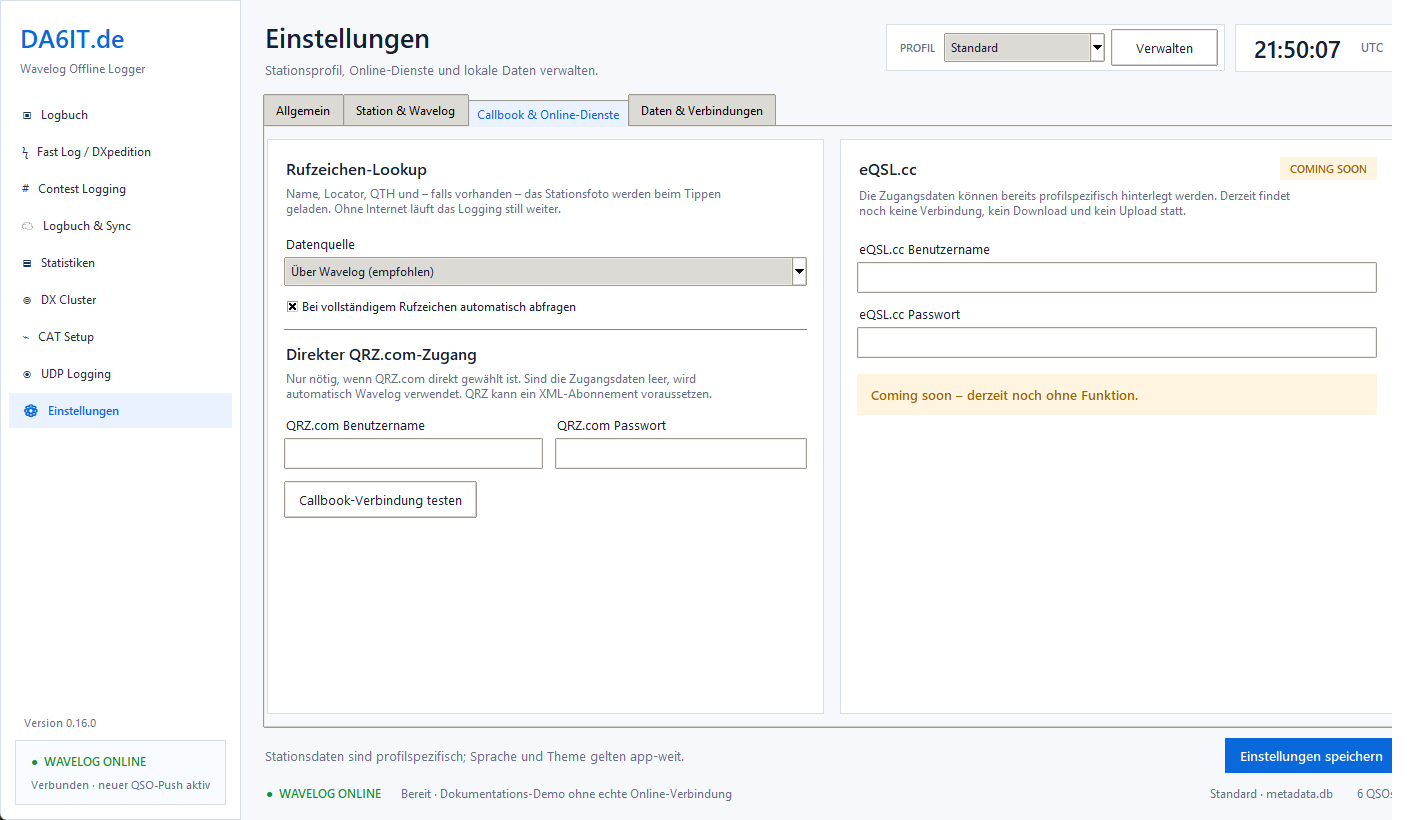Open Logbuch & Sync page
The width and height of the screenshot is (1420, 820).
tap(120, 226)
